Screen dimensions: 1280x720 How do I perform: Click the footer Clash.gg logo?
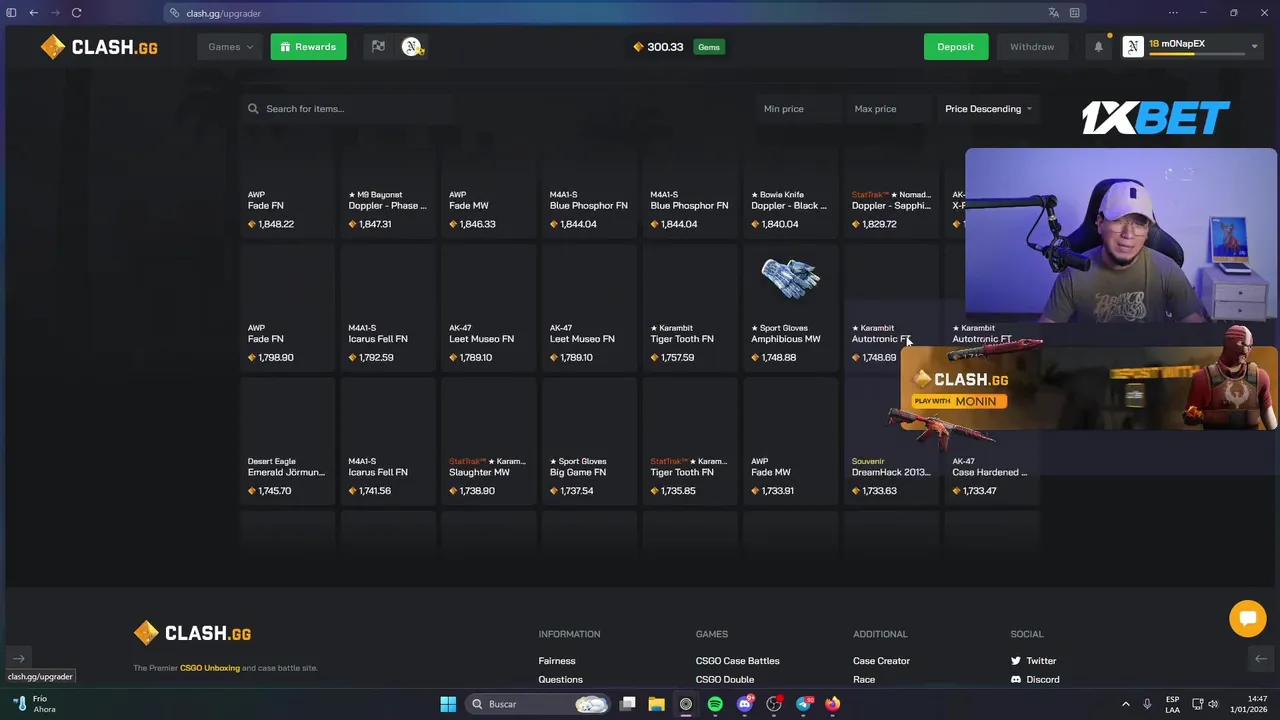pos(193,633)
